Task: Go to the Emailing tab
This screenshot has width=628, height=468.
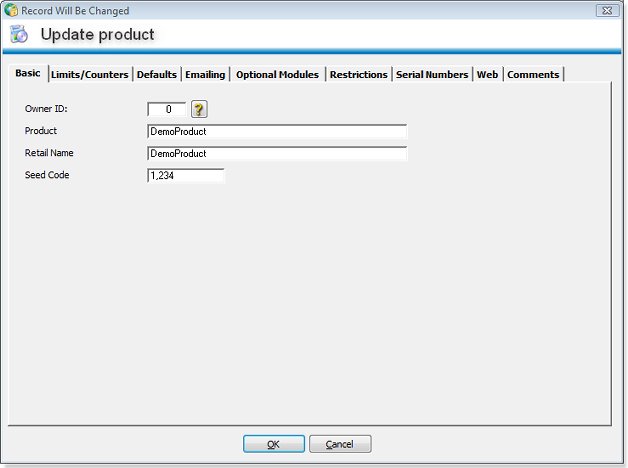Action: (205, 75)
